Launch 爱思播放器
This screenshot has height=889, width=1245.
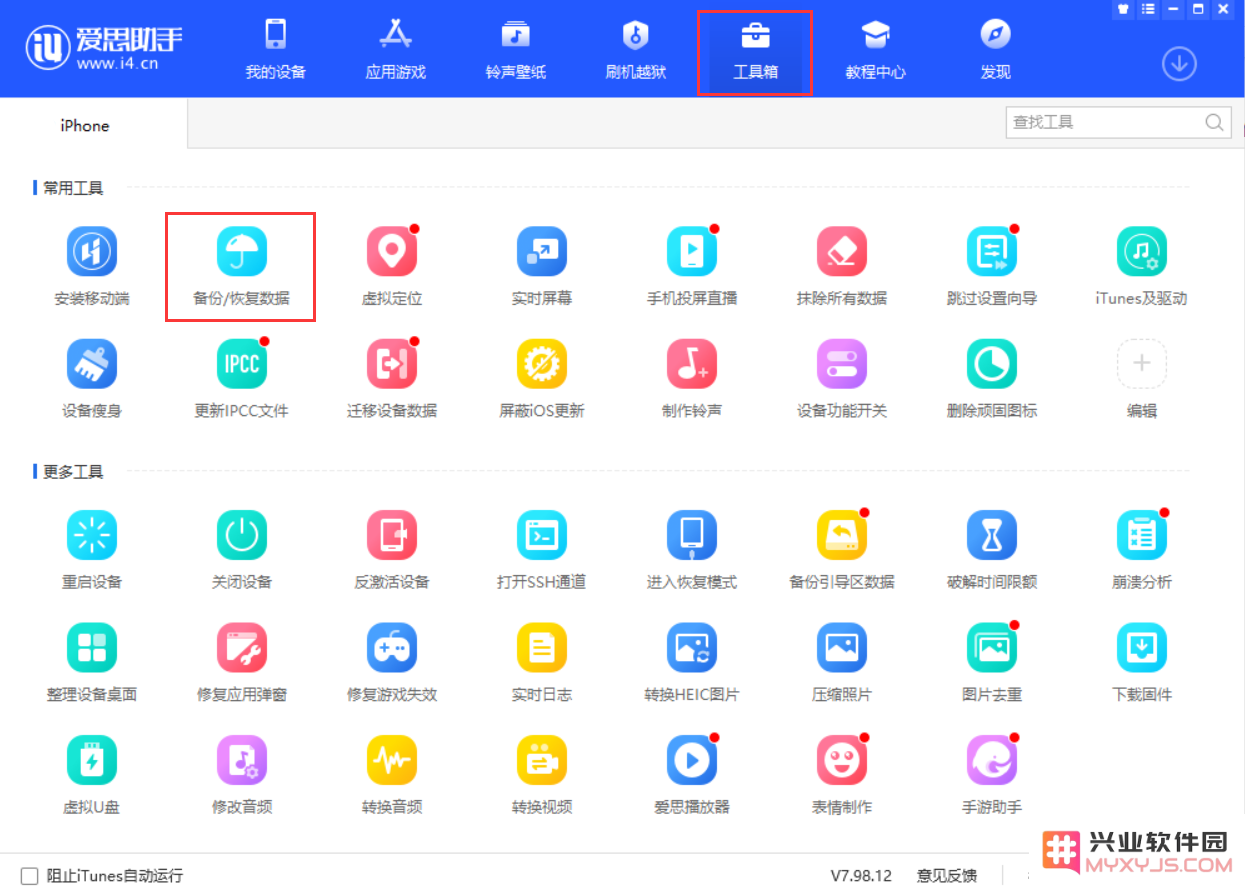coord(692,775)
